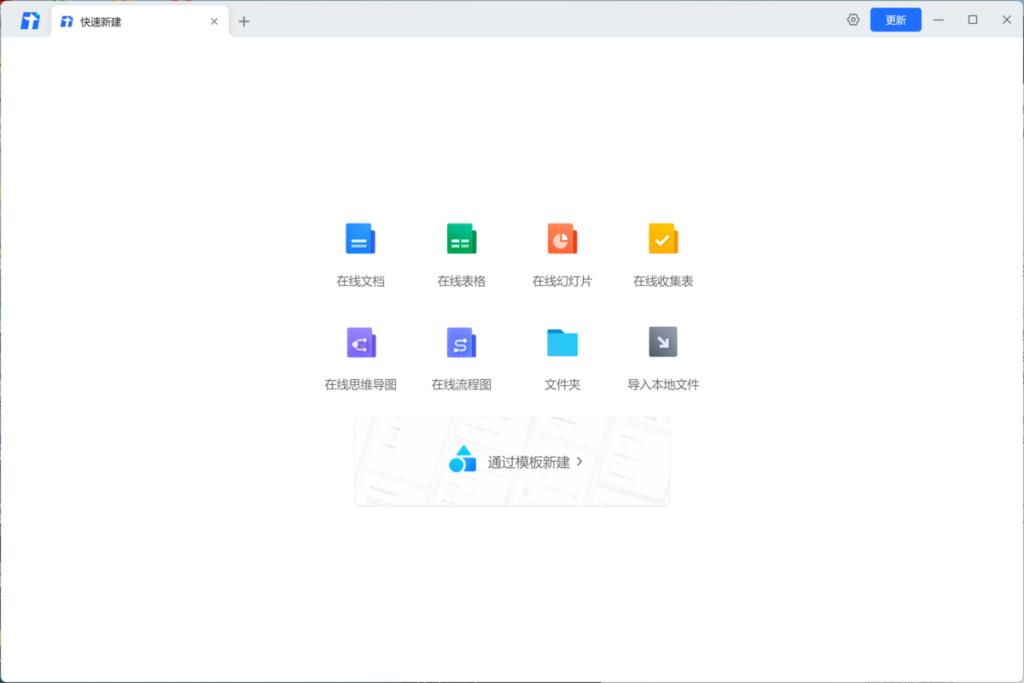Click the app logo left of the tab bar
1024x683 pixels.
tap(28, 19)
